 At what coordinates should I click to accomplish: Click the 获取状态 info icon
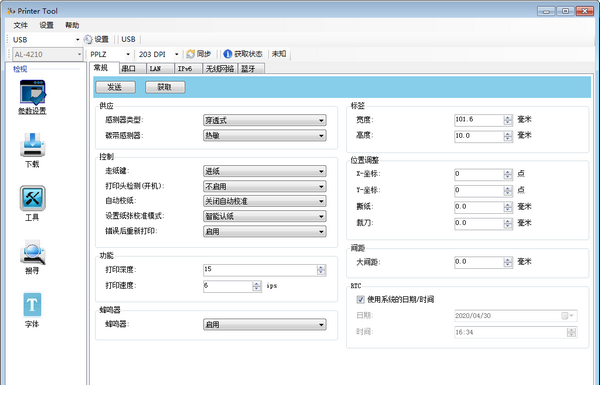click(x=228, y=54)
